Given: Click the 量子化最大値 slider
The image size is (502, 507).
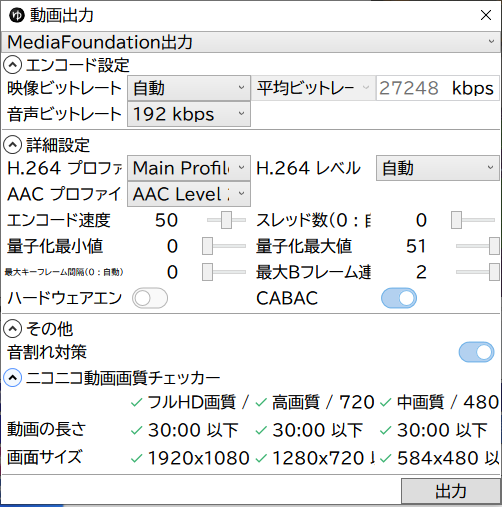Looking at the screenshot, I should 477,246.
